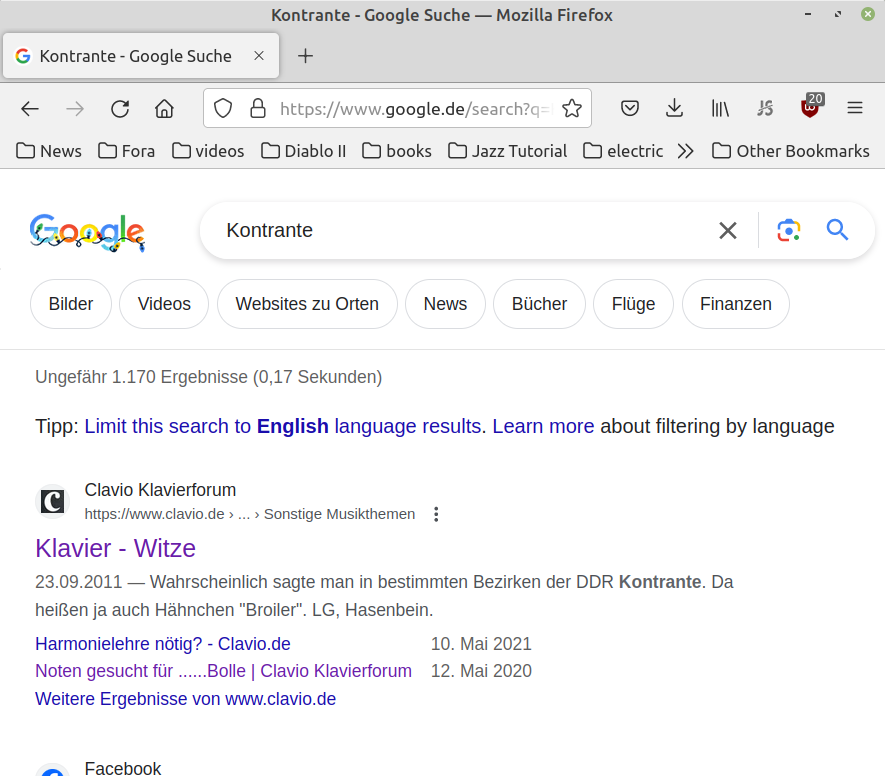Show more bookmarks toolbar items chevron
Screen dimensions: 885x776
[x=685, y=151]
